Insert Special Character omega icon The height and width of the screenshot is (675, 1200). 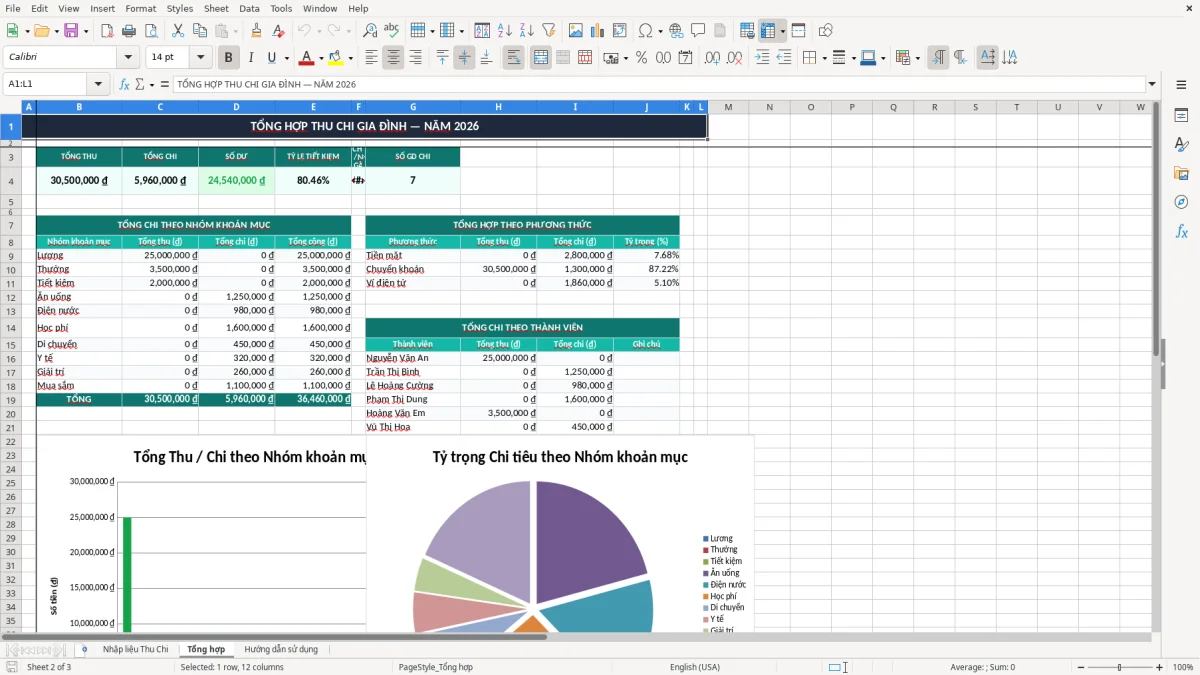pyautogui.click(x=645, y=31)
